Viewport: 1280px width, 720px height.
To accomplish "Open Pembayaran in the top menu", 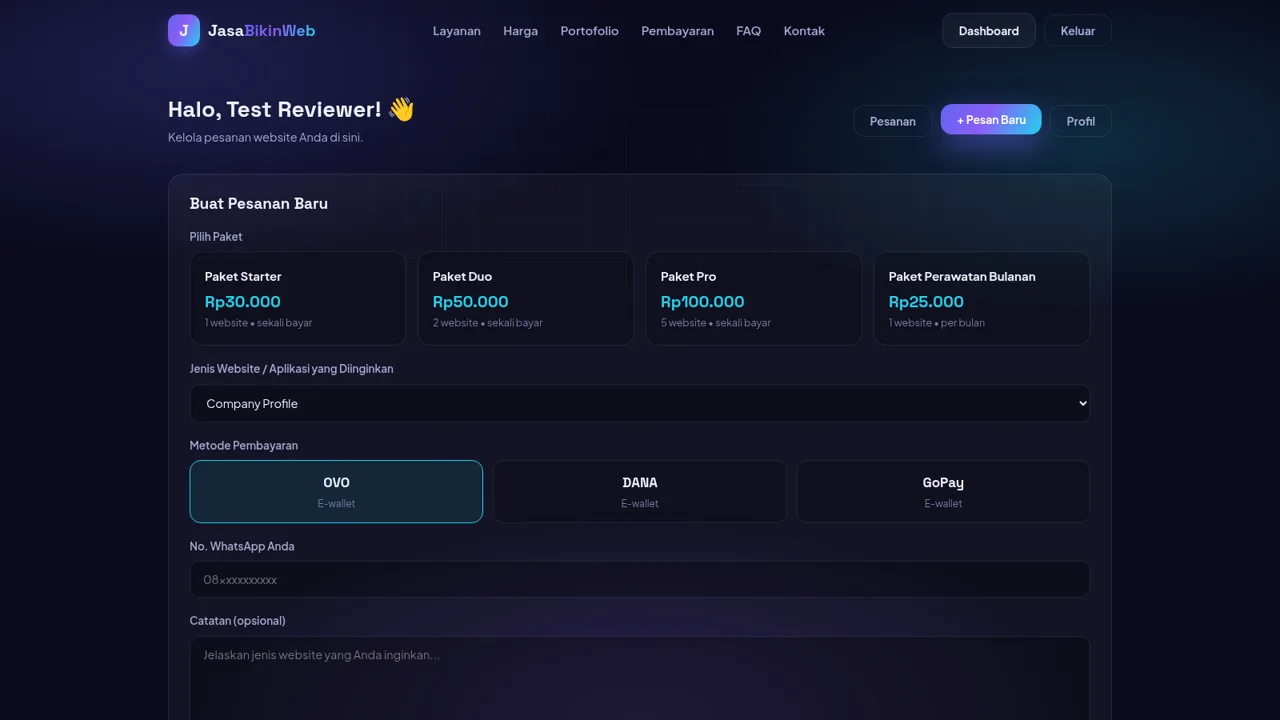I will (678, 31).
